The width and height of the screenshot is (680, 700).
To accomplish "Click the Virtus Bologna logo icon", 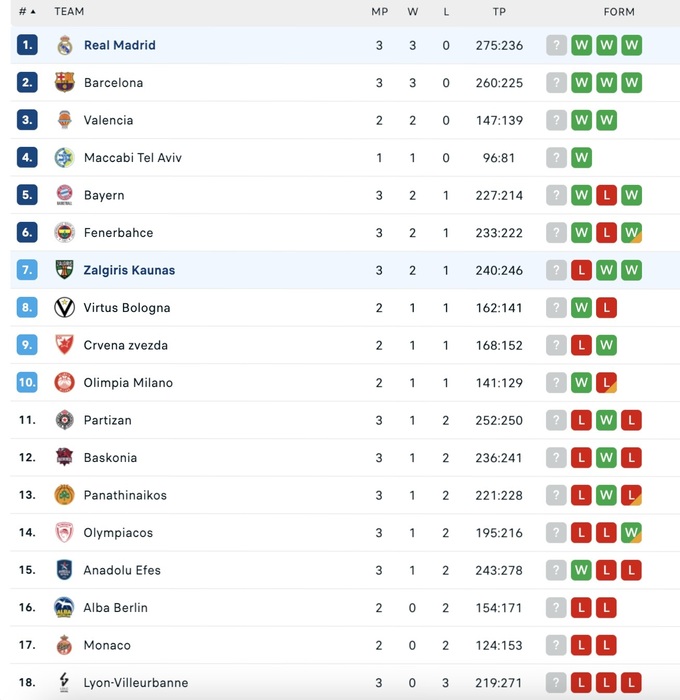I will pos(65,308).
